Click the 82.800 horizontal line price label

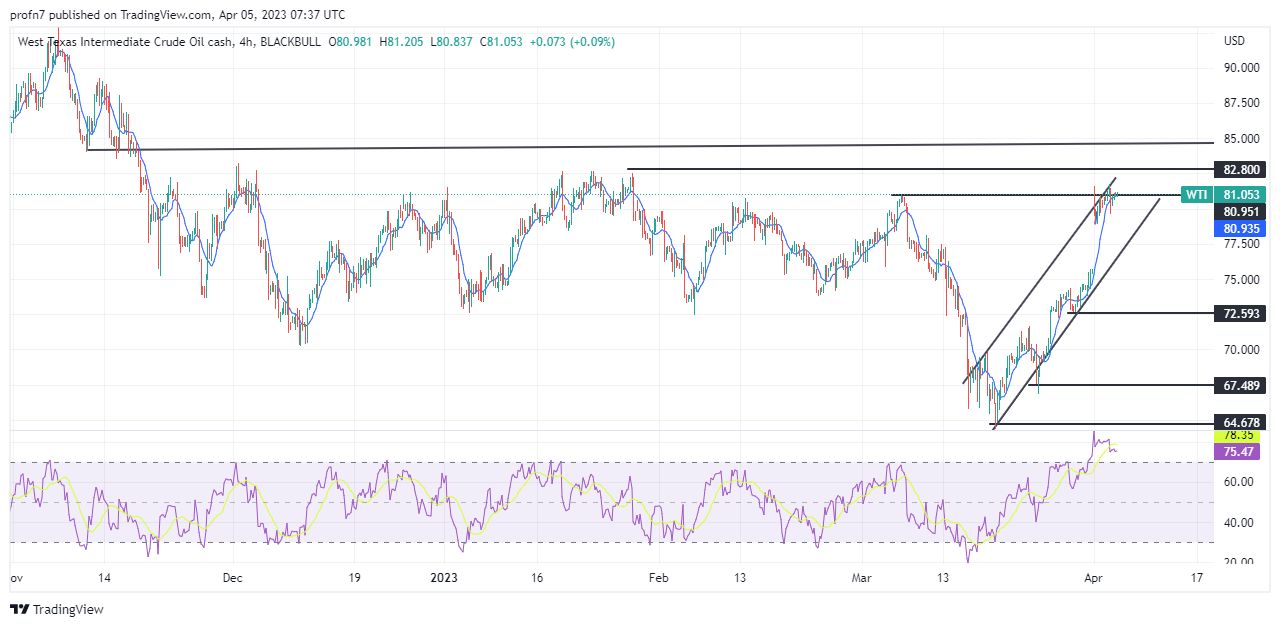coord(1240,169)
